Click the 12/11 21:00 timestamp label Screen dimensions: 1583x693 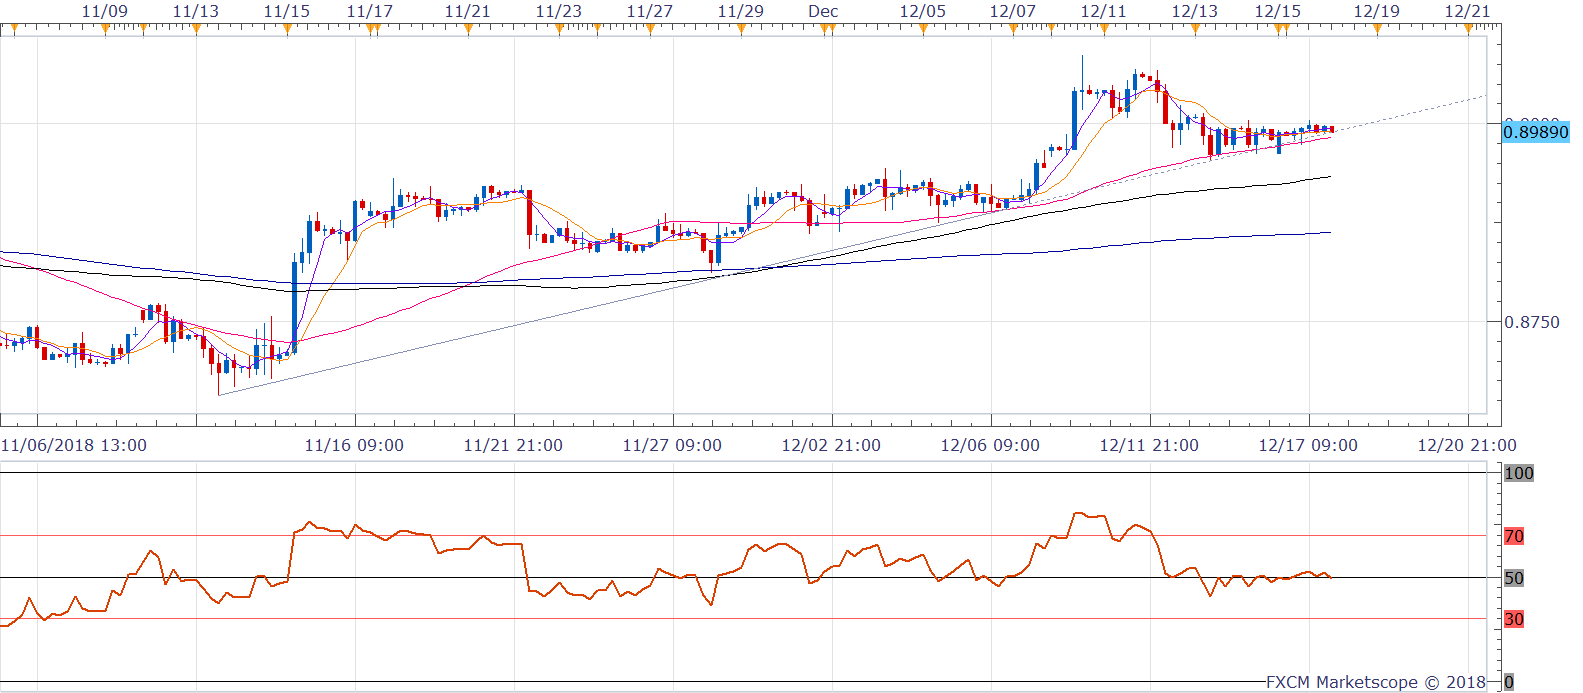tap(1149, 445)
